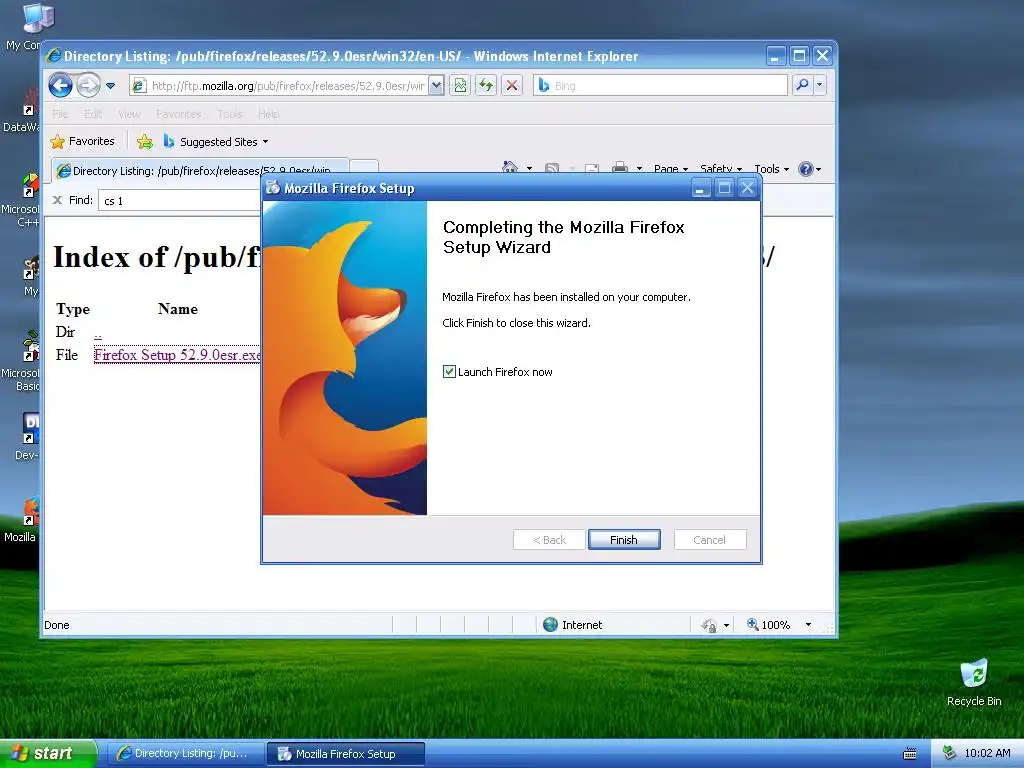Image resolution: width=1024 pixels, height=768 pixels.
Task: Close the Find bar with X
Action: (57, 200)
